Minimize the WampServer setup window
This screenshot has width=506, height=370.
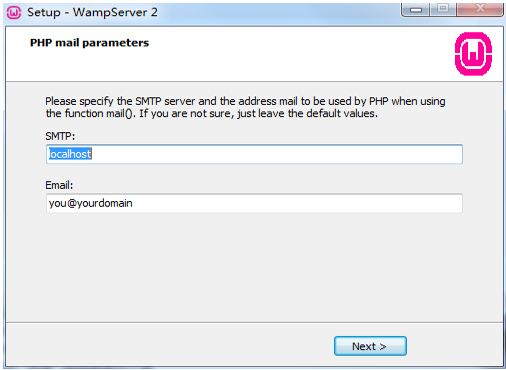(416, 10)
